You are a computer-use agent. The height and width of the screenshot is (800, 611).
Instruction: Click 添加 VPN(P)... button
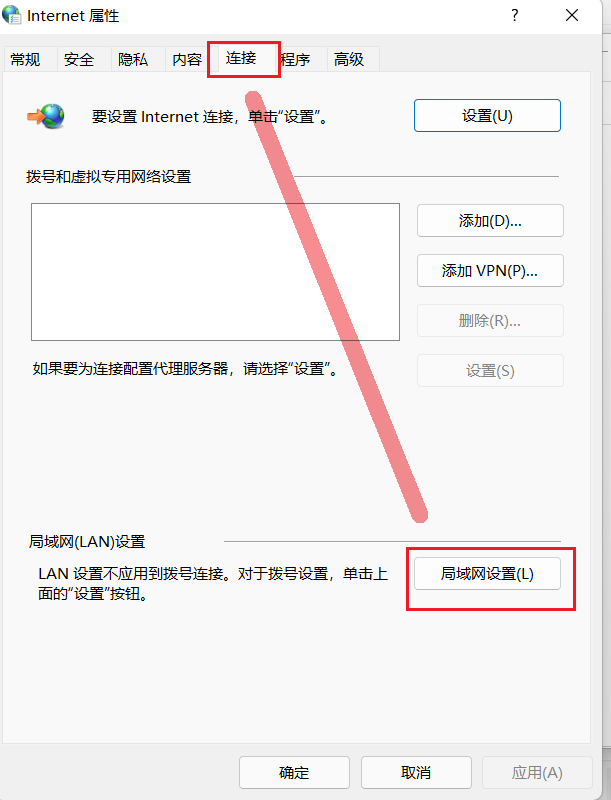tap(490, 270)
